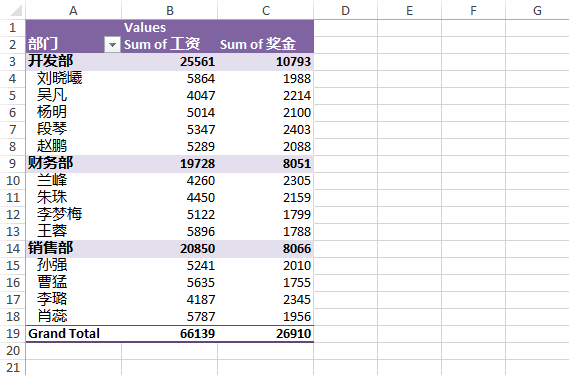The image size is (569, 375).
Task: Select column E header
Action: [x=409, y=11]
